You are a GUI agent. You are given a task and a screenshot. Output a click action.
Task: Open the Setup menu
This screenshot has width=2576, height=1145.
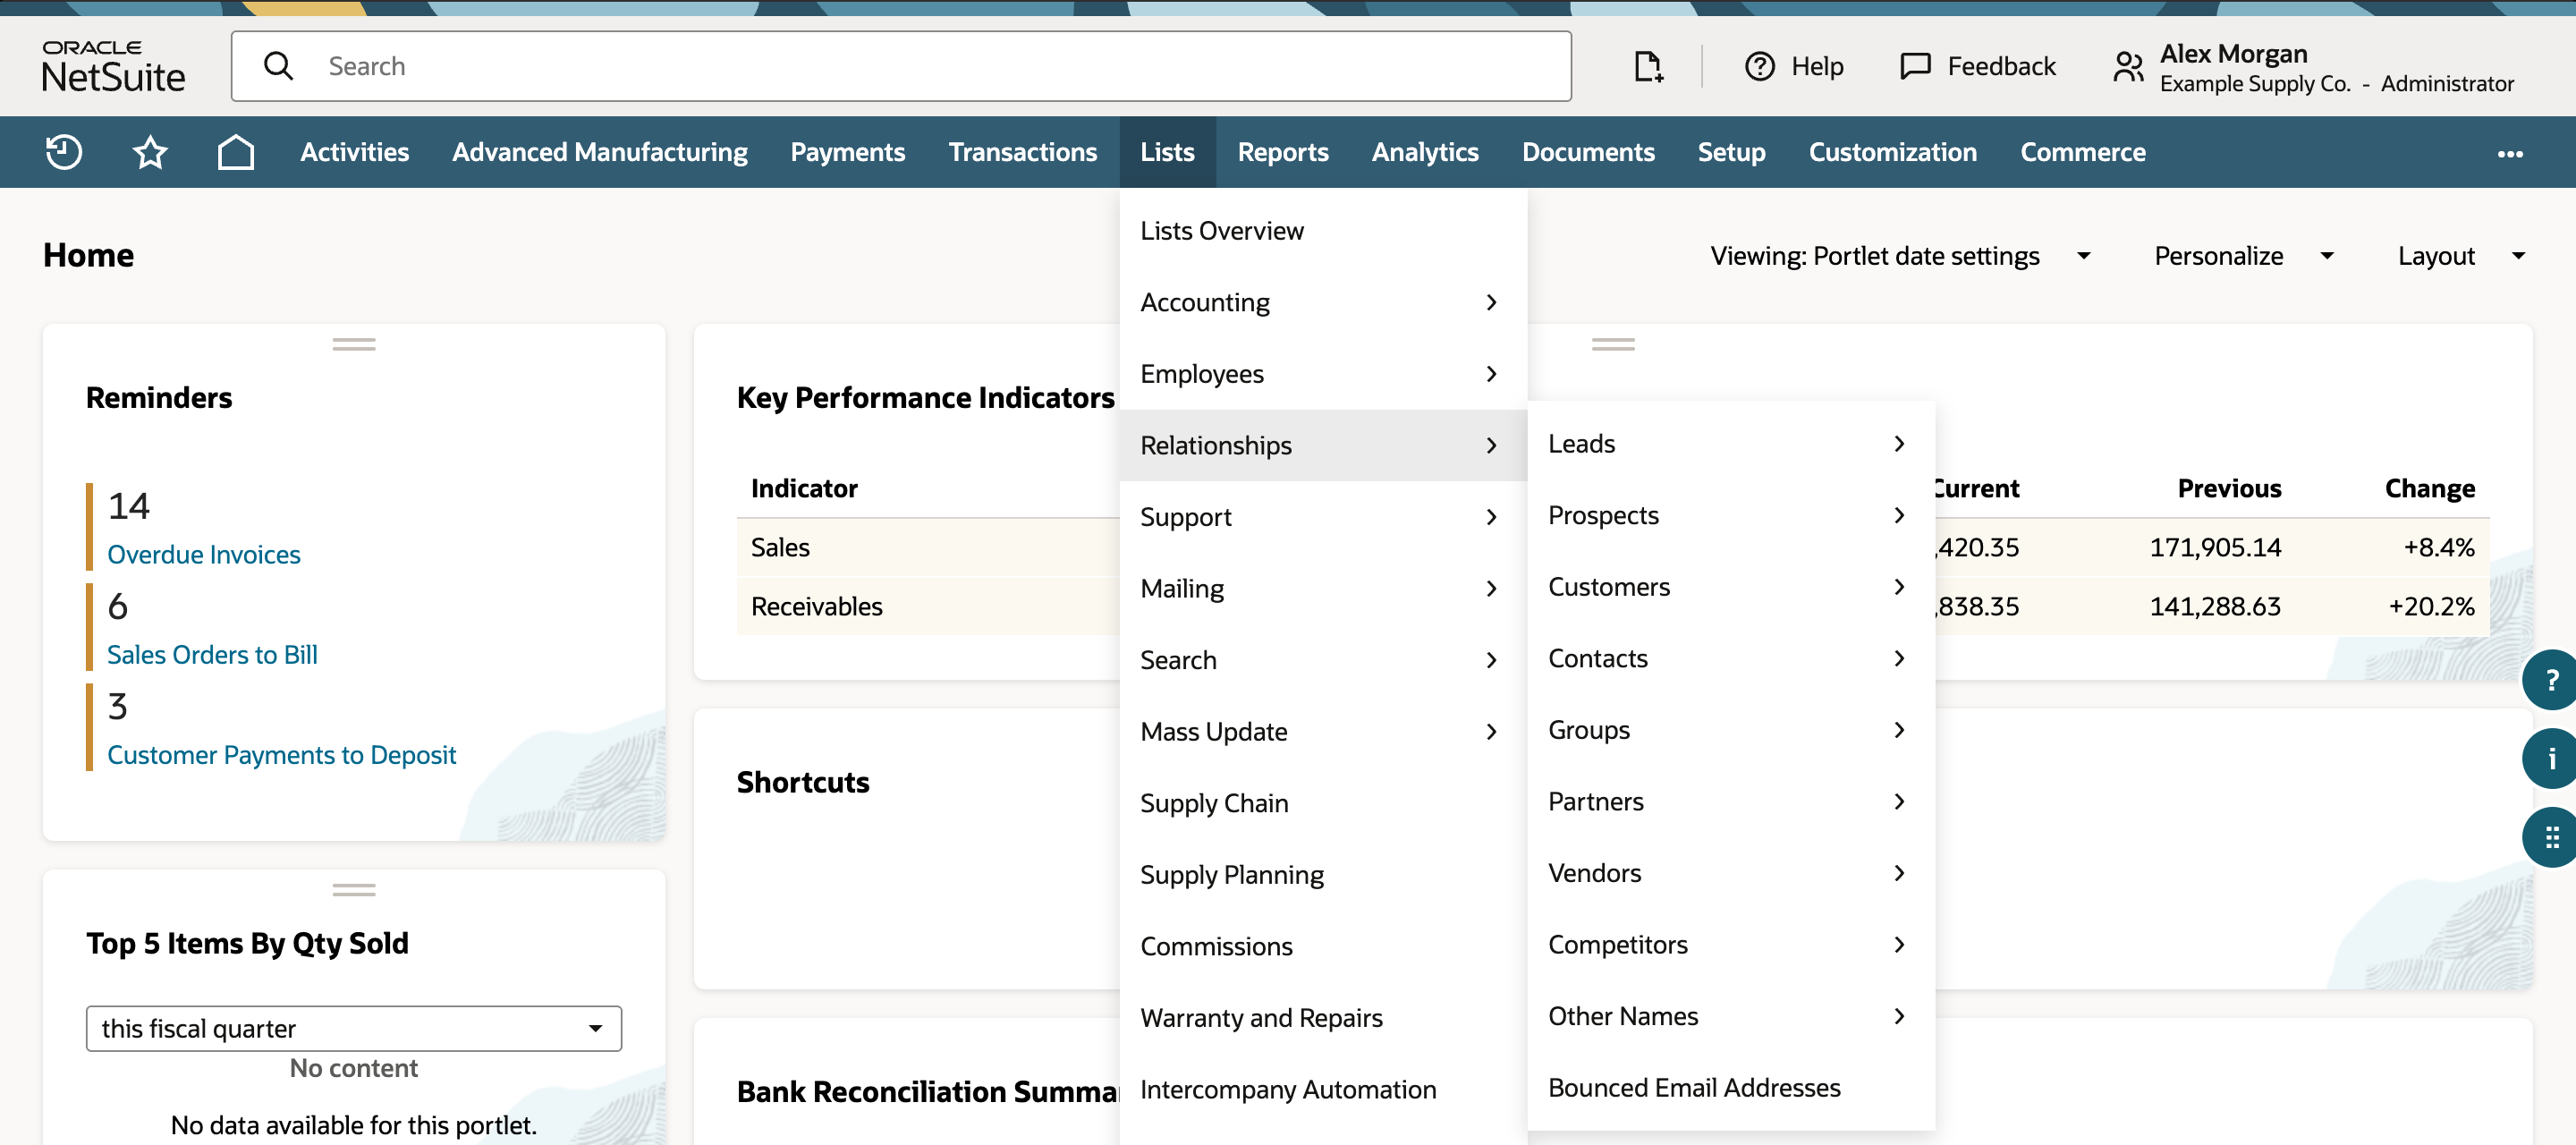pos(1731,152)
